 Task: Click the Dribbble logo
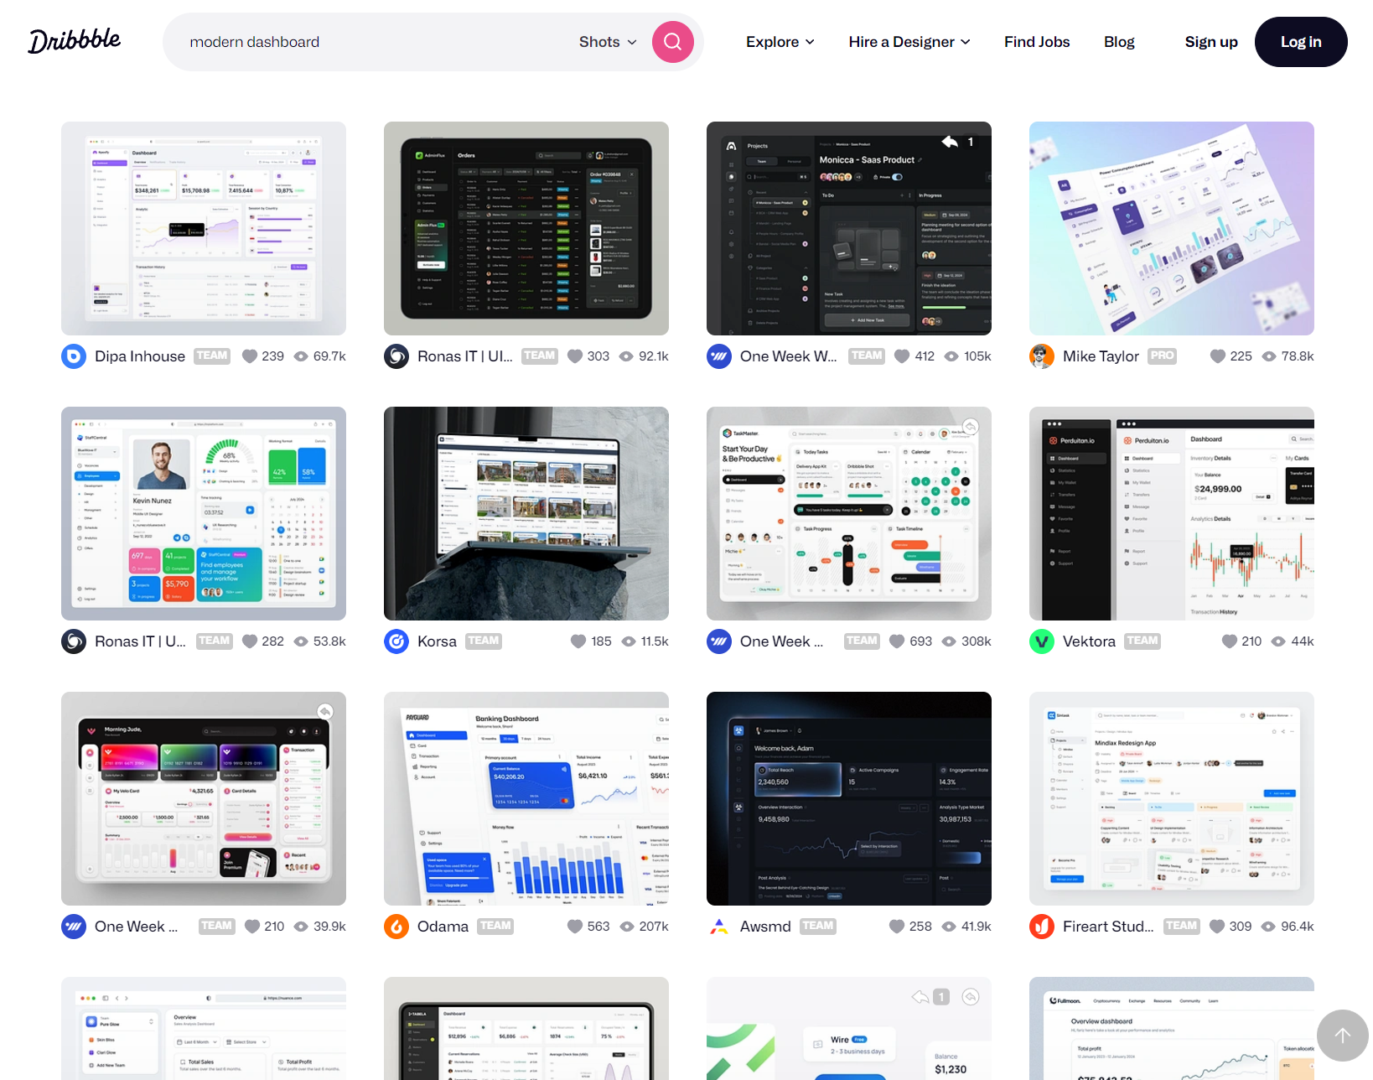pos(75,41)
